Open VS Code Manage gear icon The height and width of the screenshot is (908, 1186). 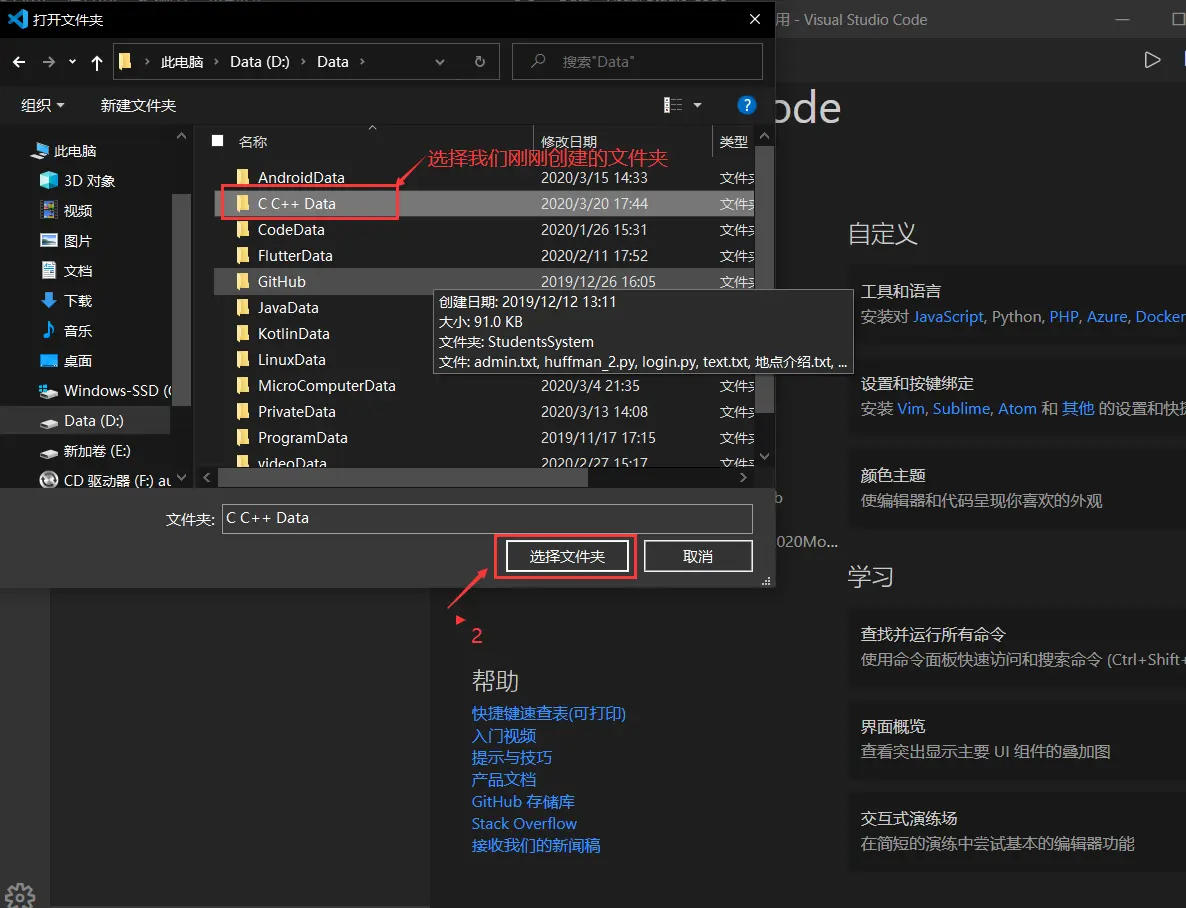tap(20, 897)
